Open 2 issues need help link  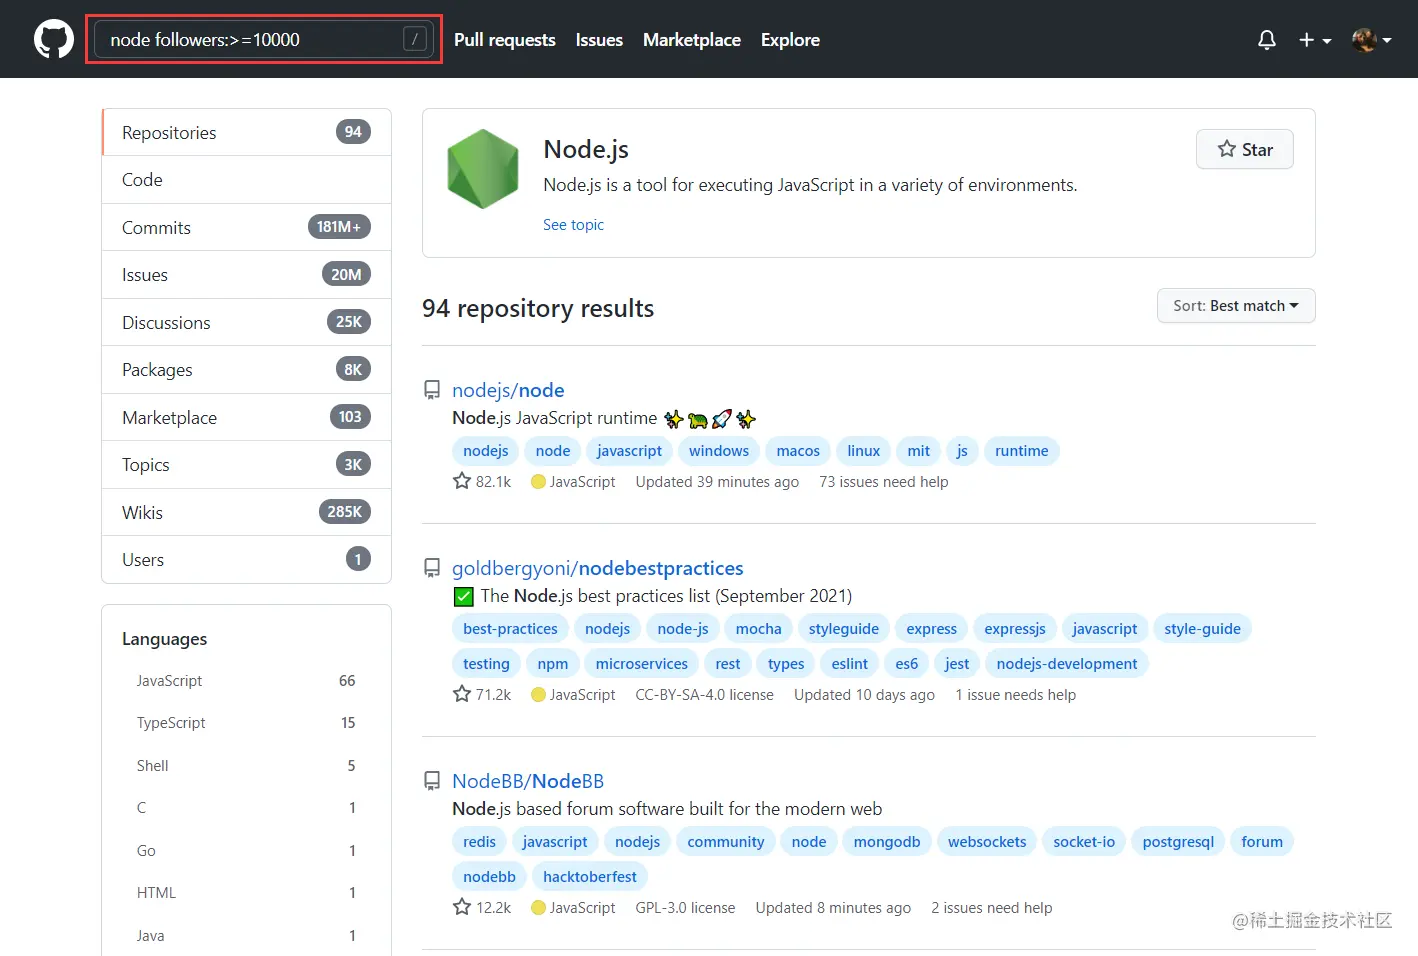[992, 908]
